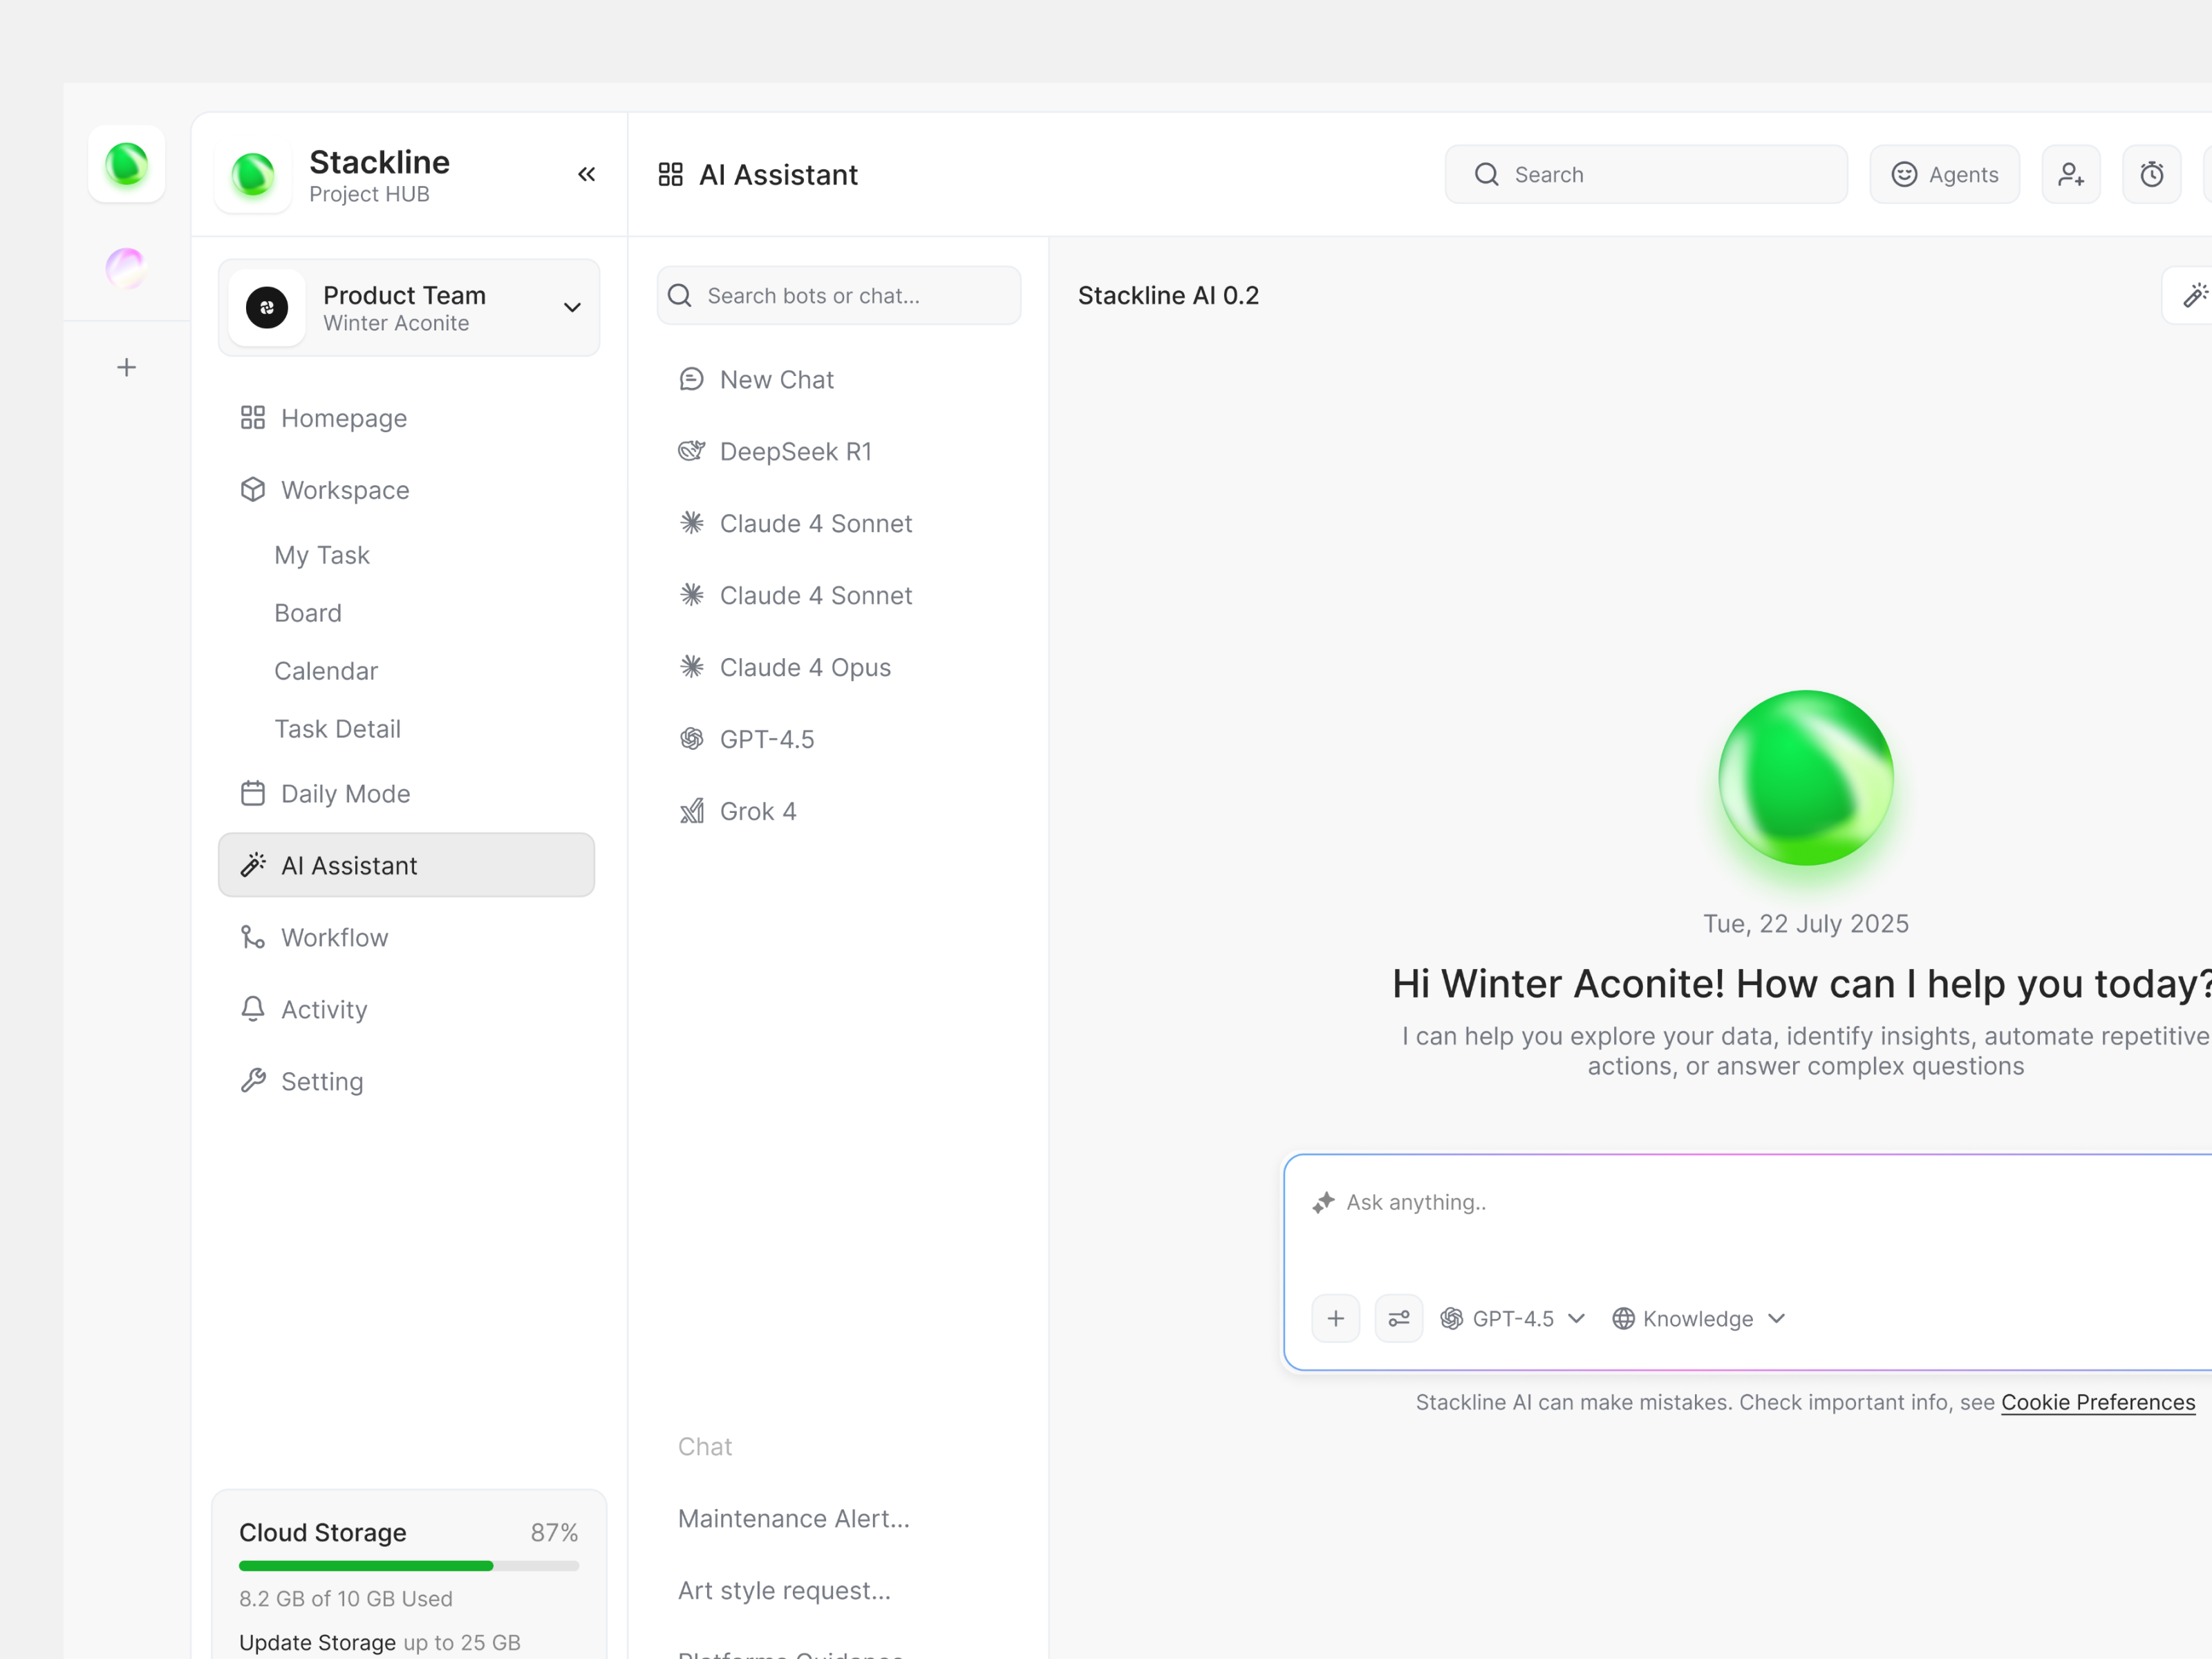
Task: Open attachment options with the plus icon
Action: pos(1336,1318)
